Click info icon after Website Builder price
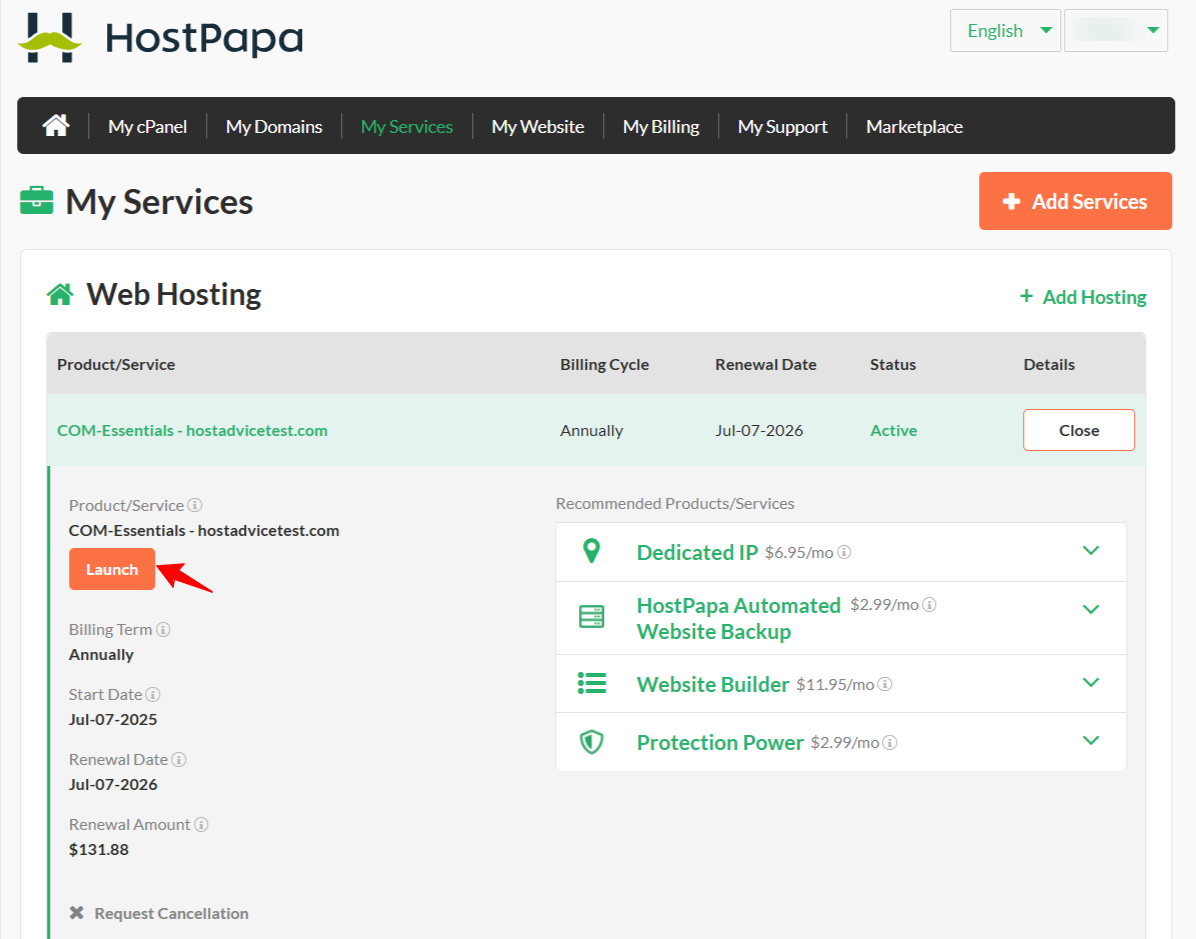This screenshot has height=939, width=1196. (x=885, y=684)
